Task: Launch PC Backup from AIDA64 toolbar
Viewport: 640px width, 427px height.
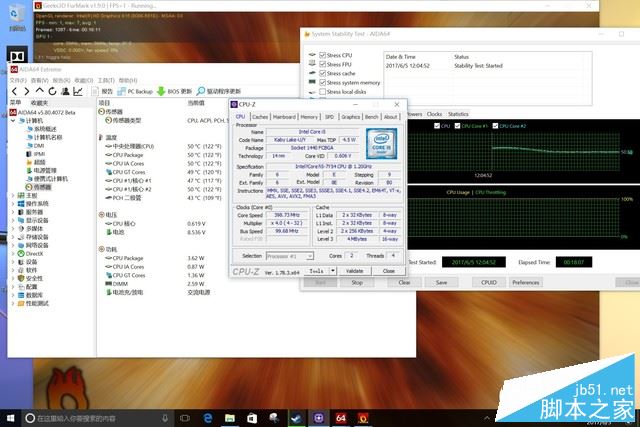Action: (135, 91)
